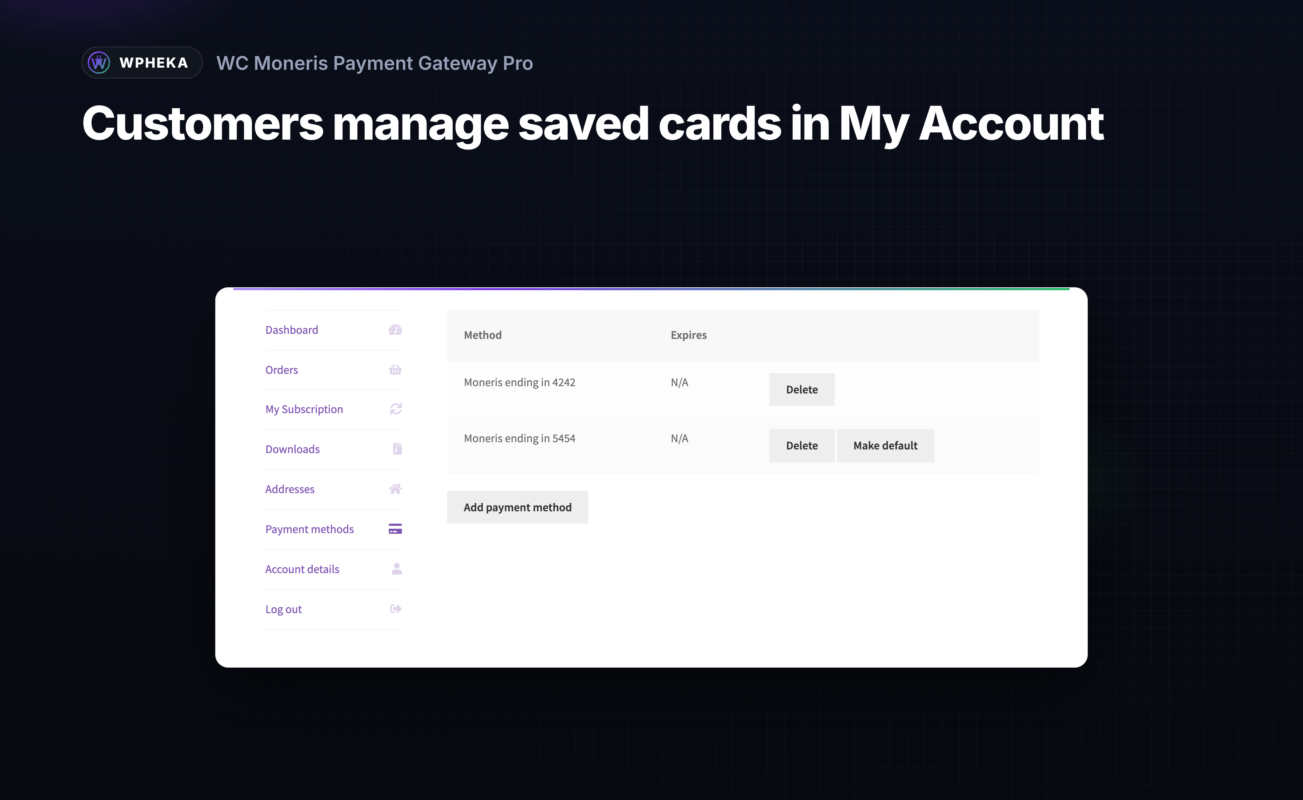Click the Expires column header
Viewport: 1303px width, 800px height.
tap(689, 335)
